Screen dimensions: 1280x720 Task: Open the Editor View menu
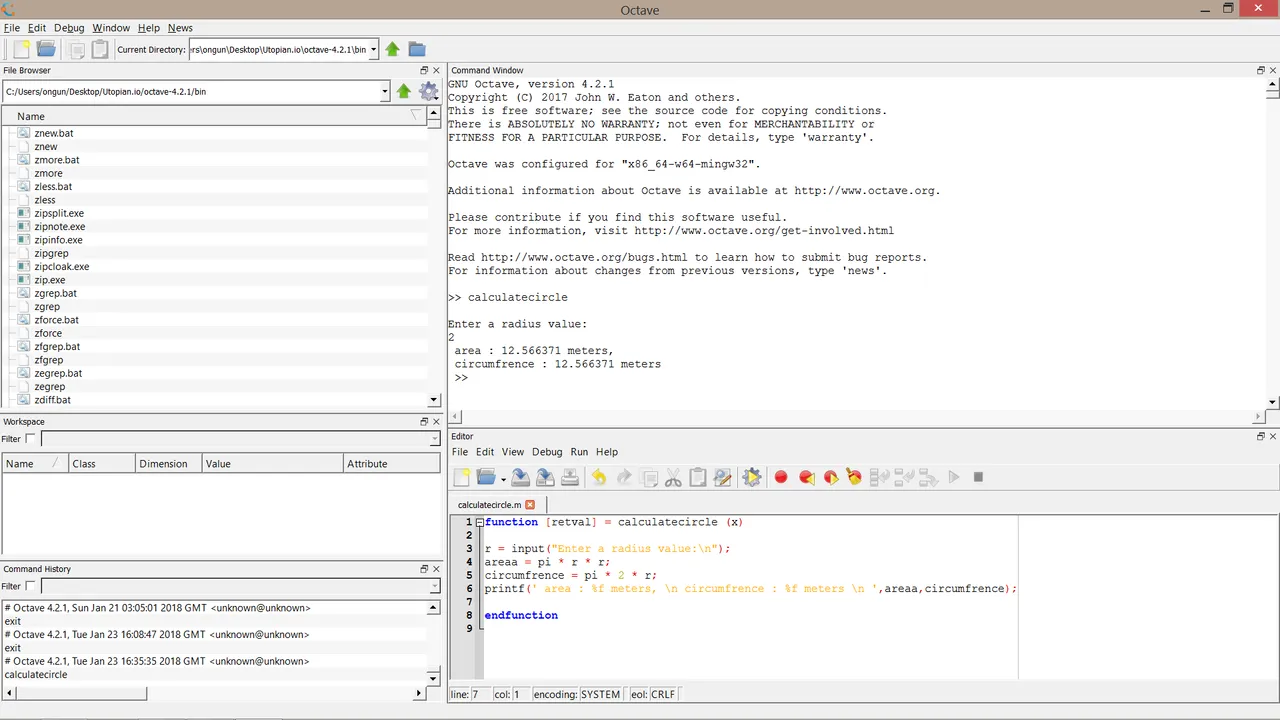513,452
